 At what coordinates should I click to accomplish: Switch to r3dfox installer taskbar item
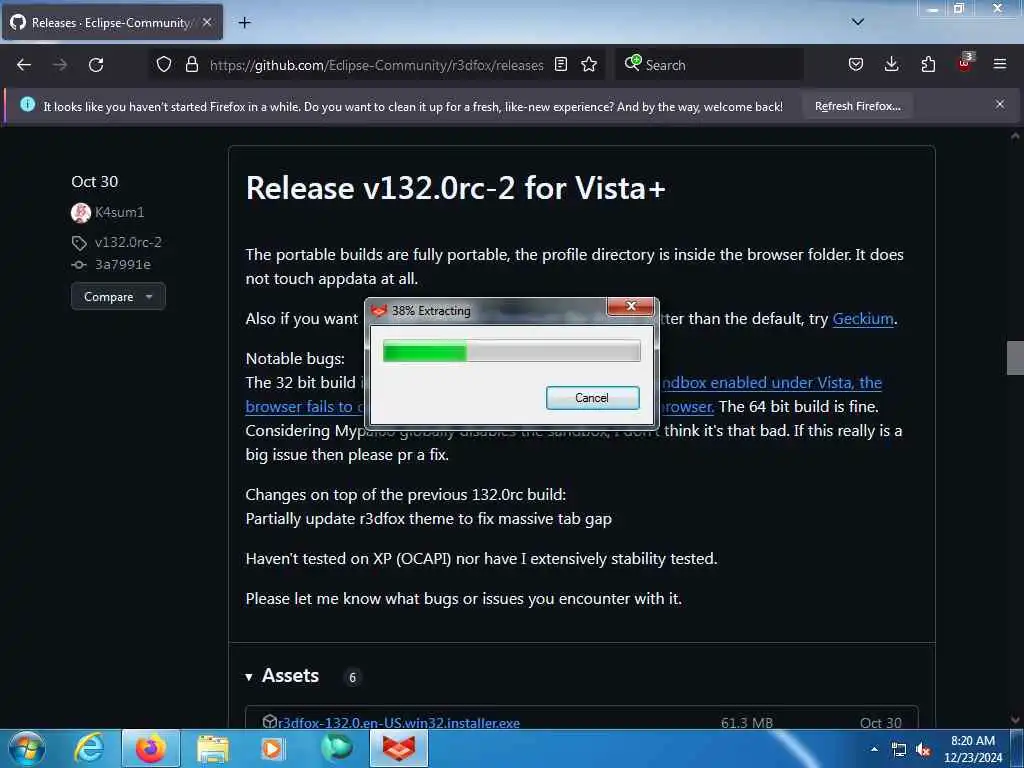tap(399, 748)
